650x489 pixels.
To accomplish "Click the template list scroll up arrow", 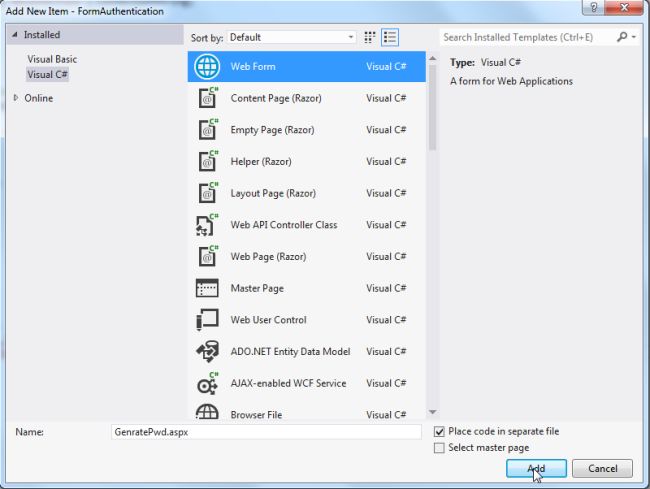I will tap(432, 58).
